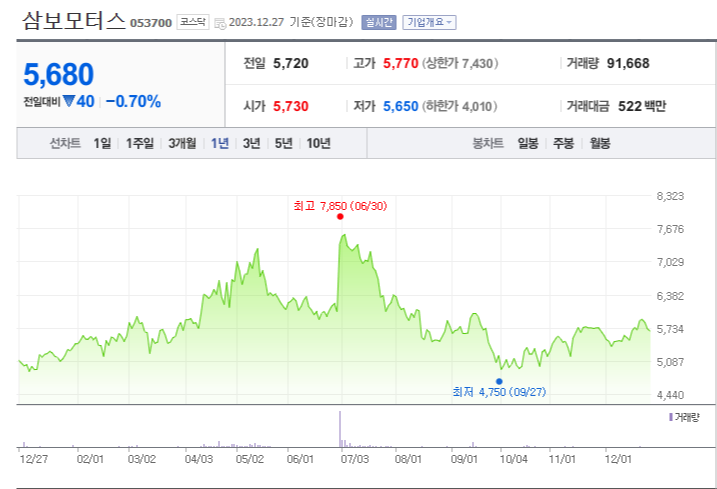Click the 4,440 y-axis label
Screen dimensions: 717x489
(x=670, y=395)
